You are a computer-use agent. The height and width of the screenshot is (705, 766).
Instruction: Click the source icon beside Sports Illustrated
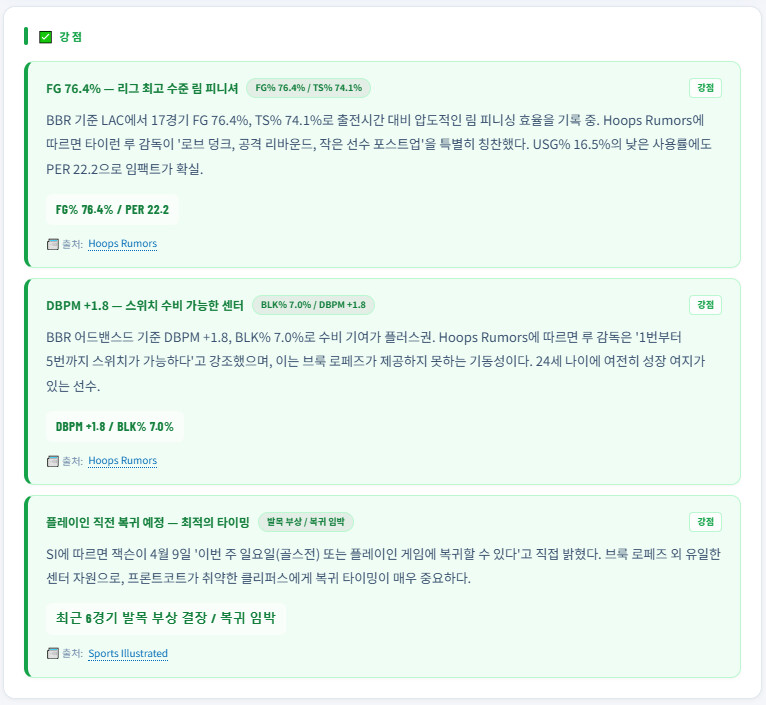pos(53,653)
